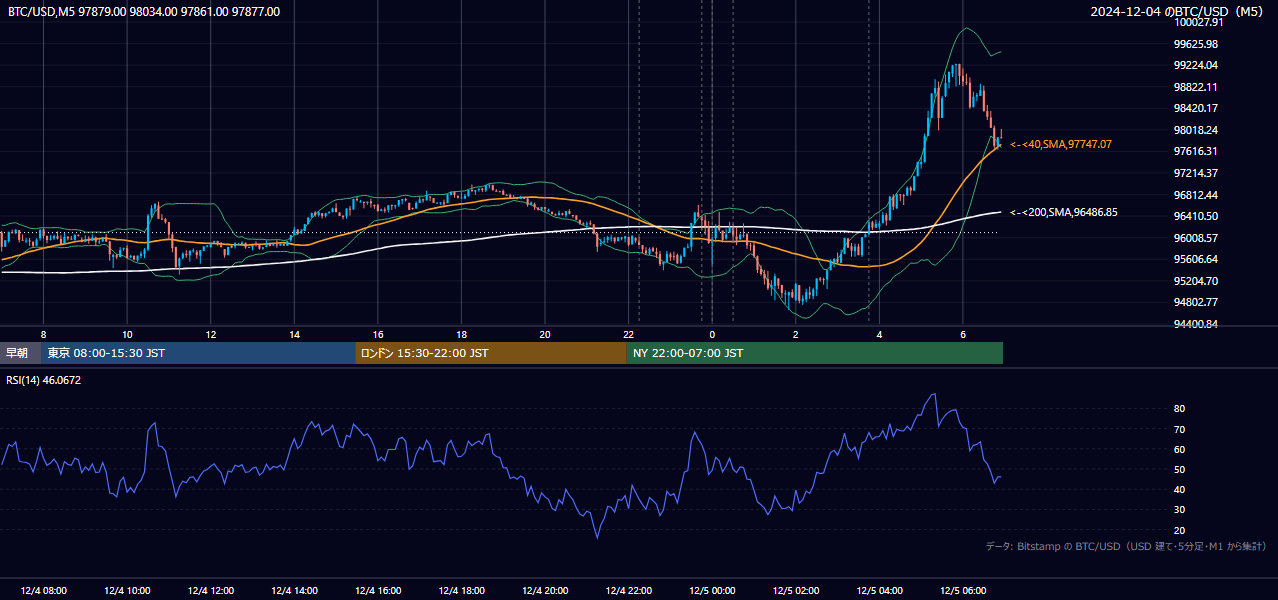Click price axis value 98822.11
The width and height of the screenshot is (1278, 600).
pos(1196,87)
